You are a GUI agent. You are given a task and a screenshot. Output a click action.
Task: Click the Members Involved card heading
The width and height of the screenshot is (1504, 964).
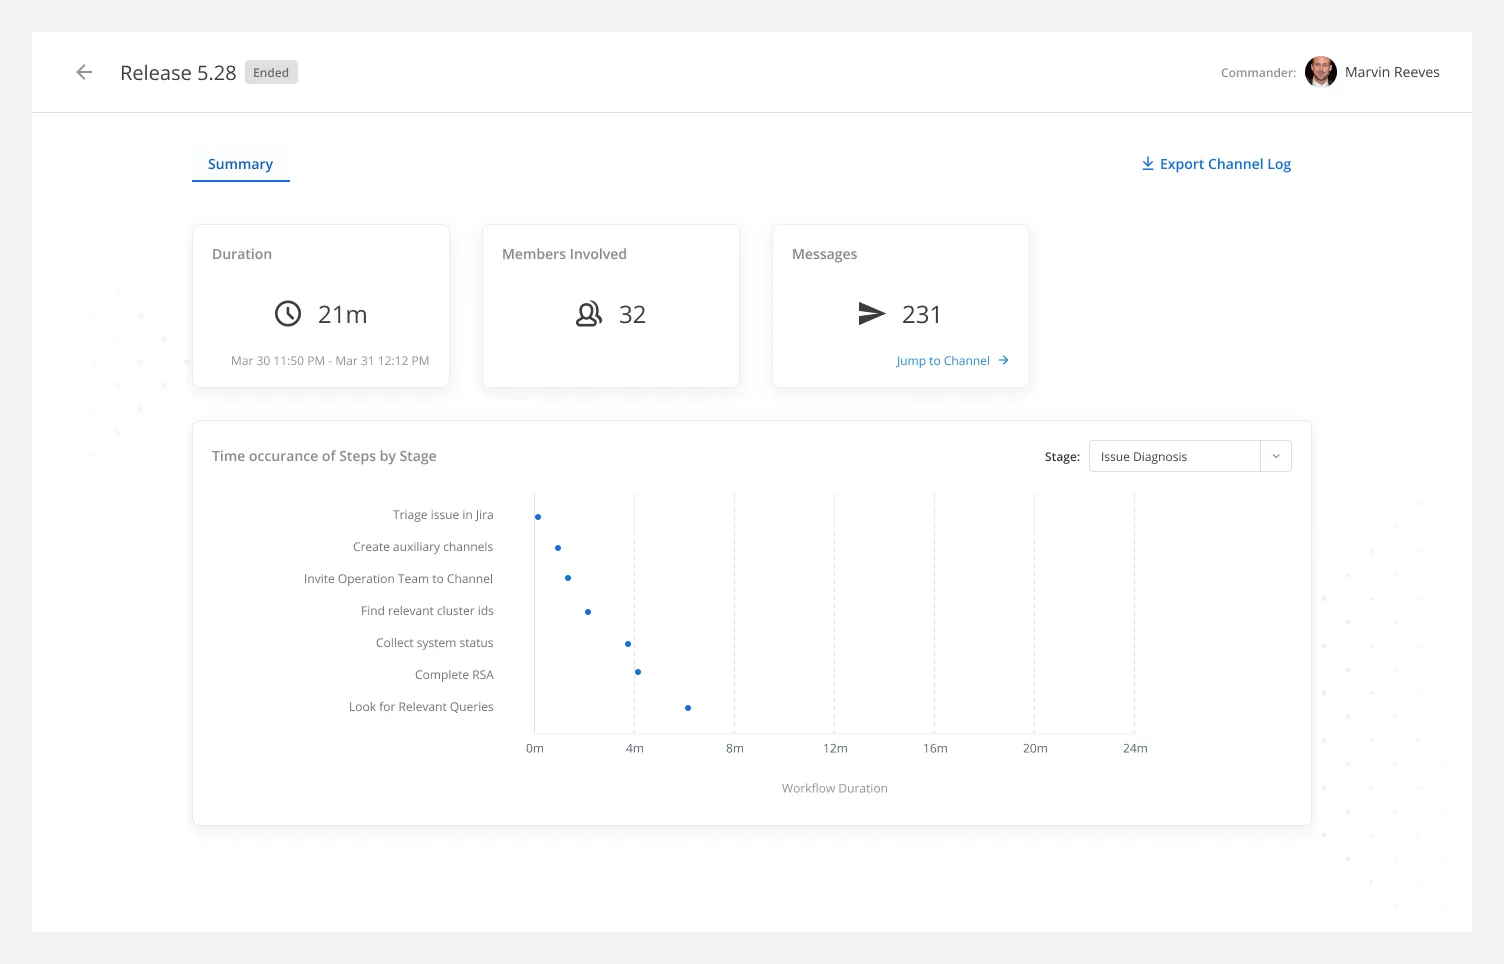(564, 254)
